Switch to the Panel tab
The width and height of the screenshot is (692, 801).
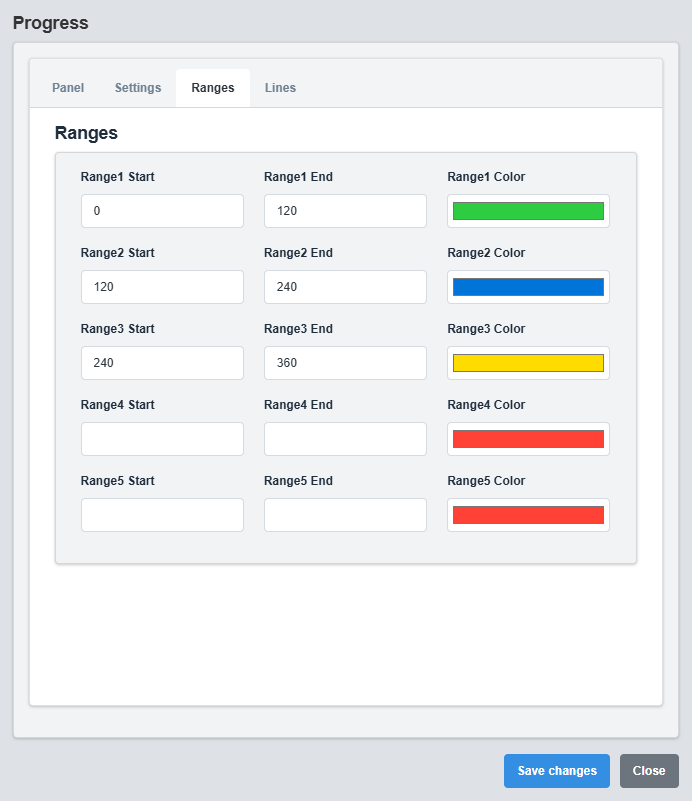pos(67,87)
